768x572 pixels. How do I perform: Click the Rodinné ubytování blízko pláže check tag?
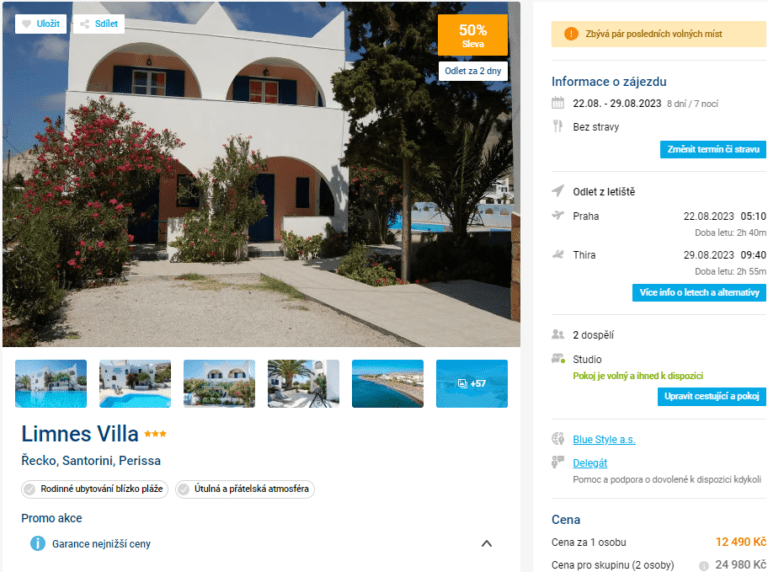point(95,489)
